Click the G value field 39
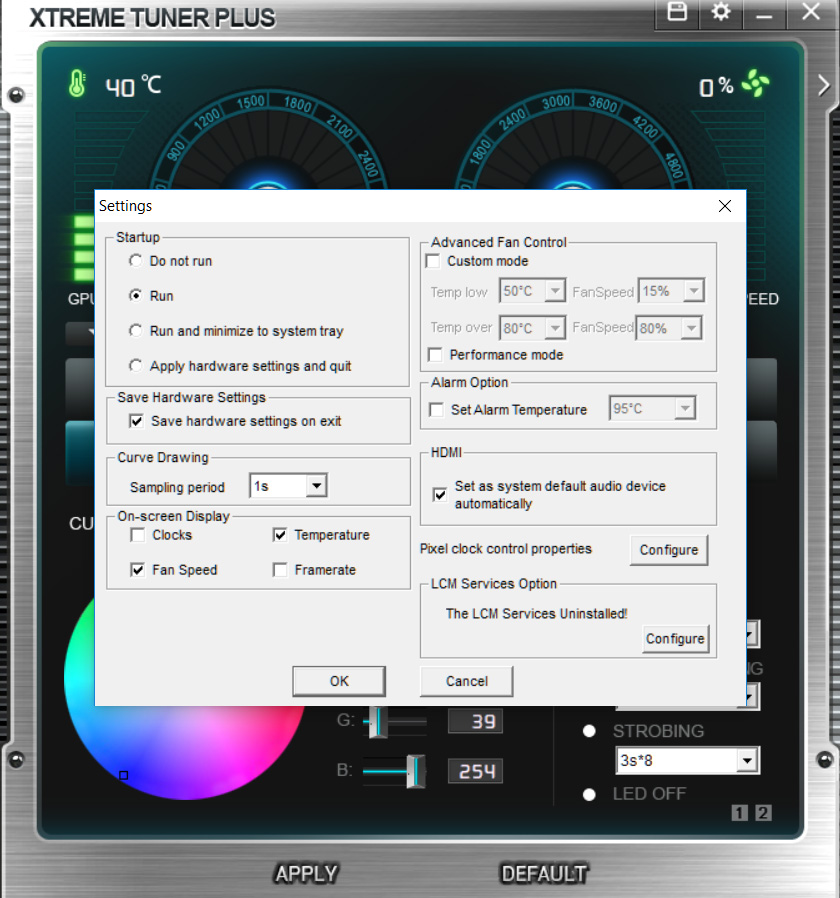 475,722
